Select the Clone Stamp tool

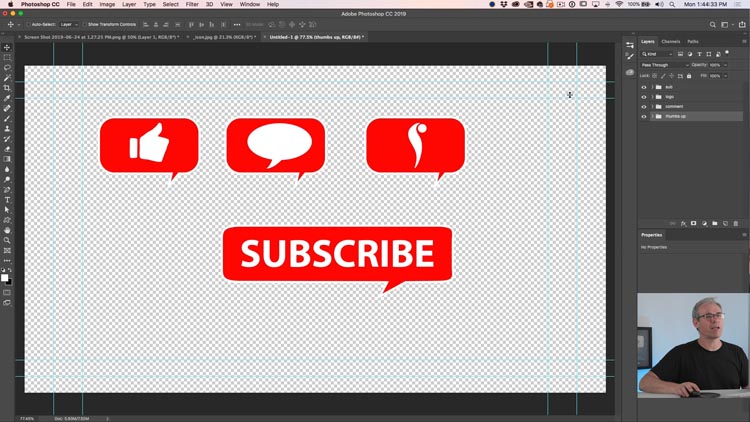pos(7,129)
